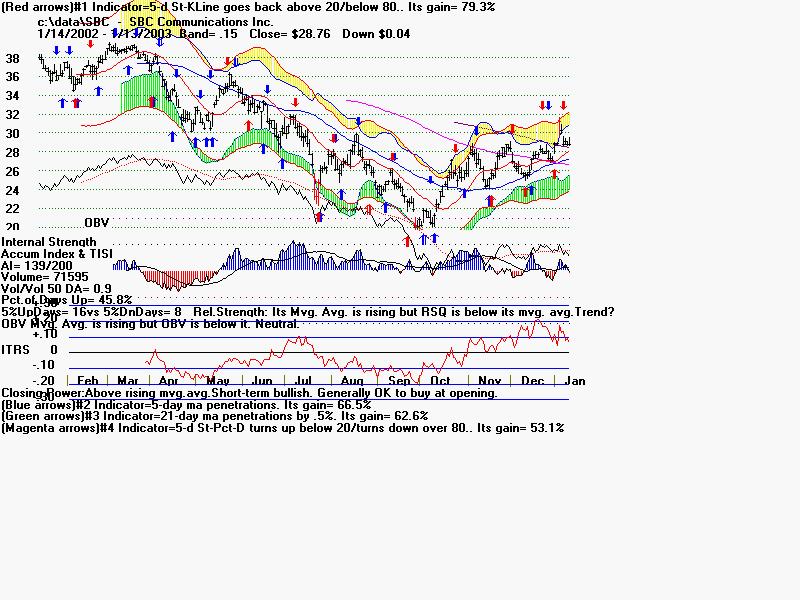
Task: Click the Closing Power status message
Action: (x=249, y=393)
